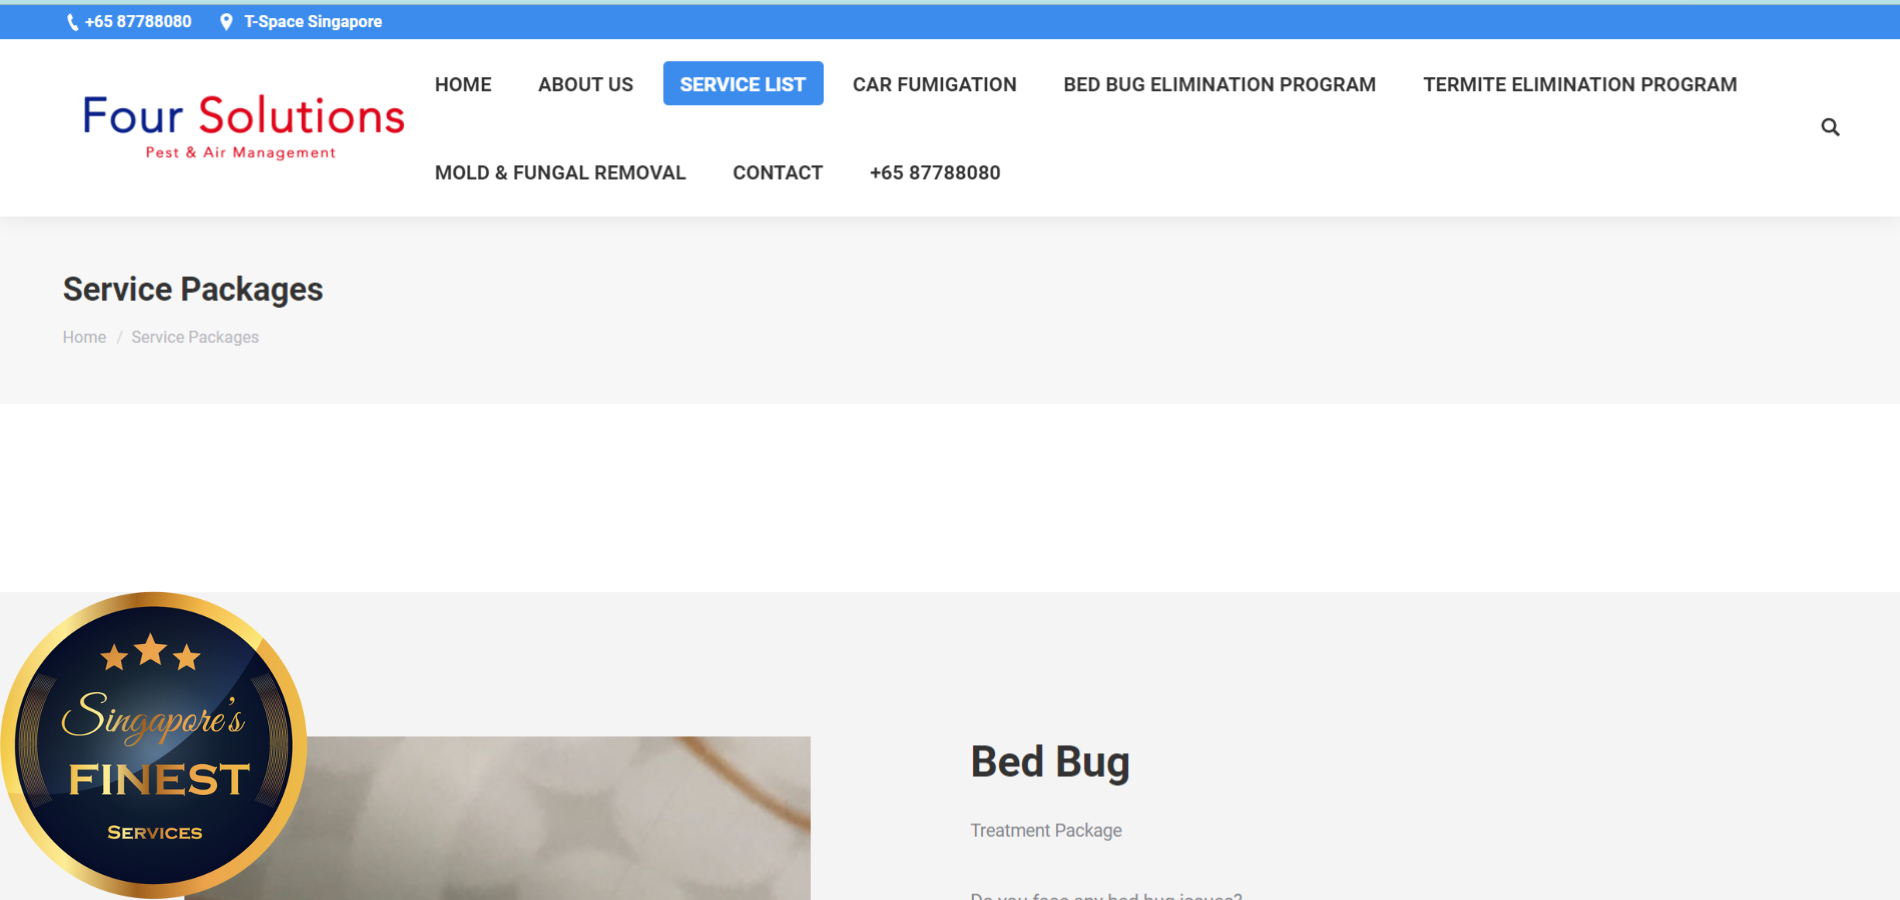Click the Bed Bug heading
1900x900 pixels.
point(1049,762)
